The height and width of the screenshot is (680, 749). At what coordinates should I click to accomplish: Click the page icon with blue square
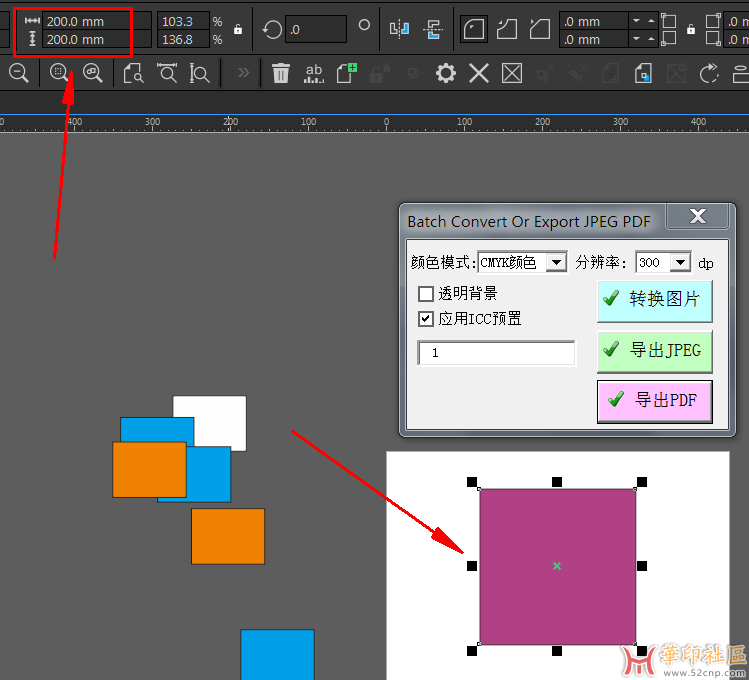(643, 74)
